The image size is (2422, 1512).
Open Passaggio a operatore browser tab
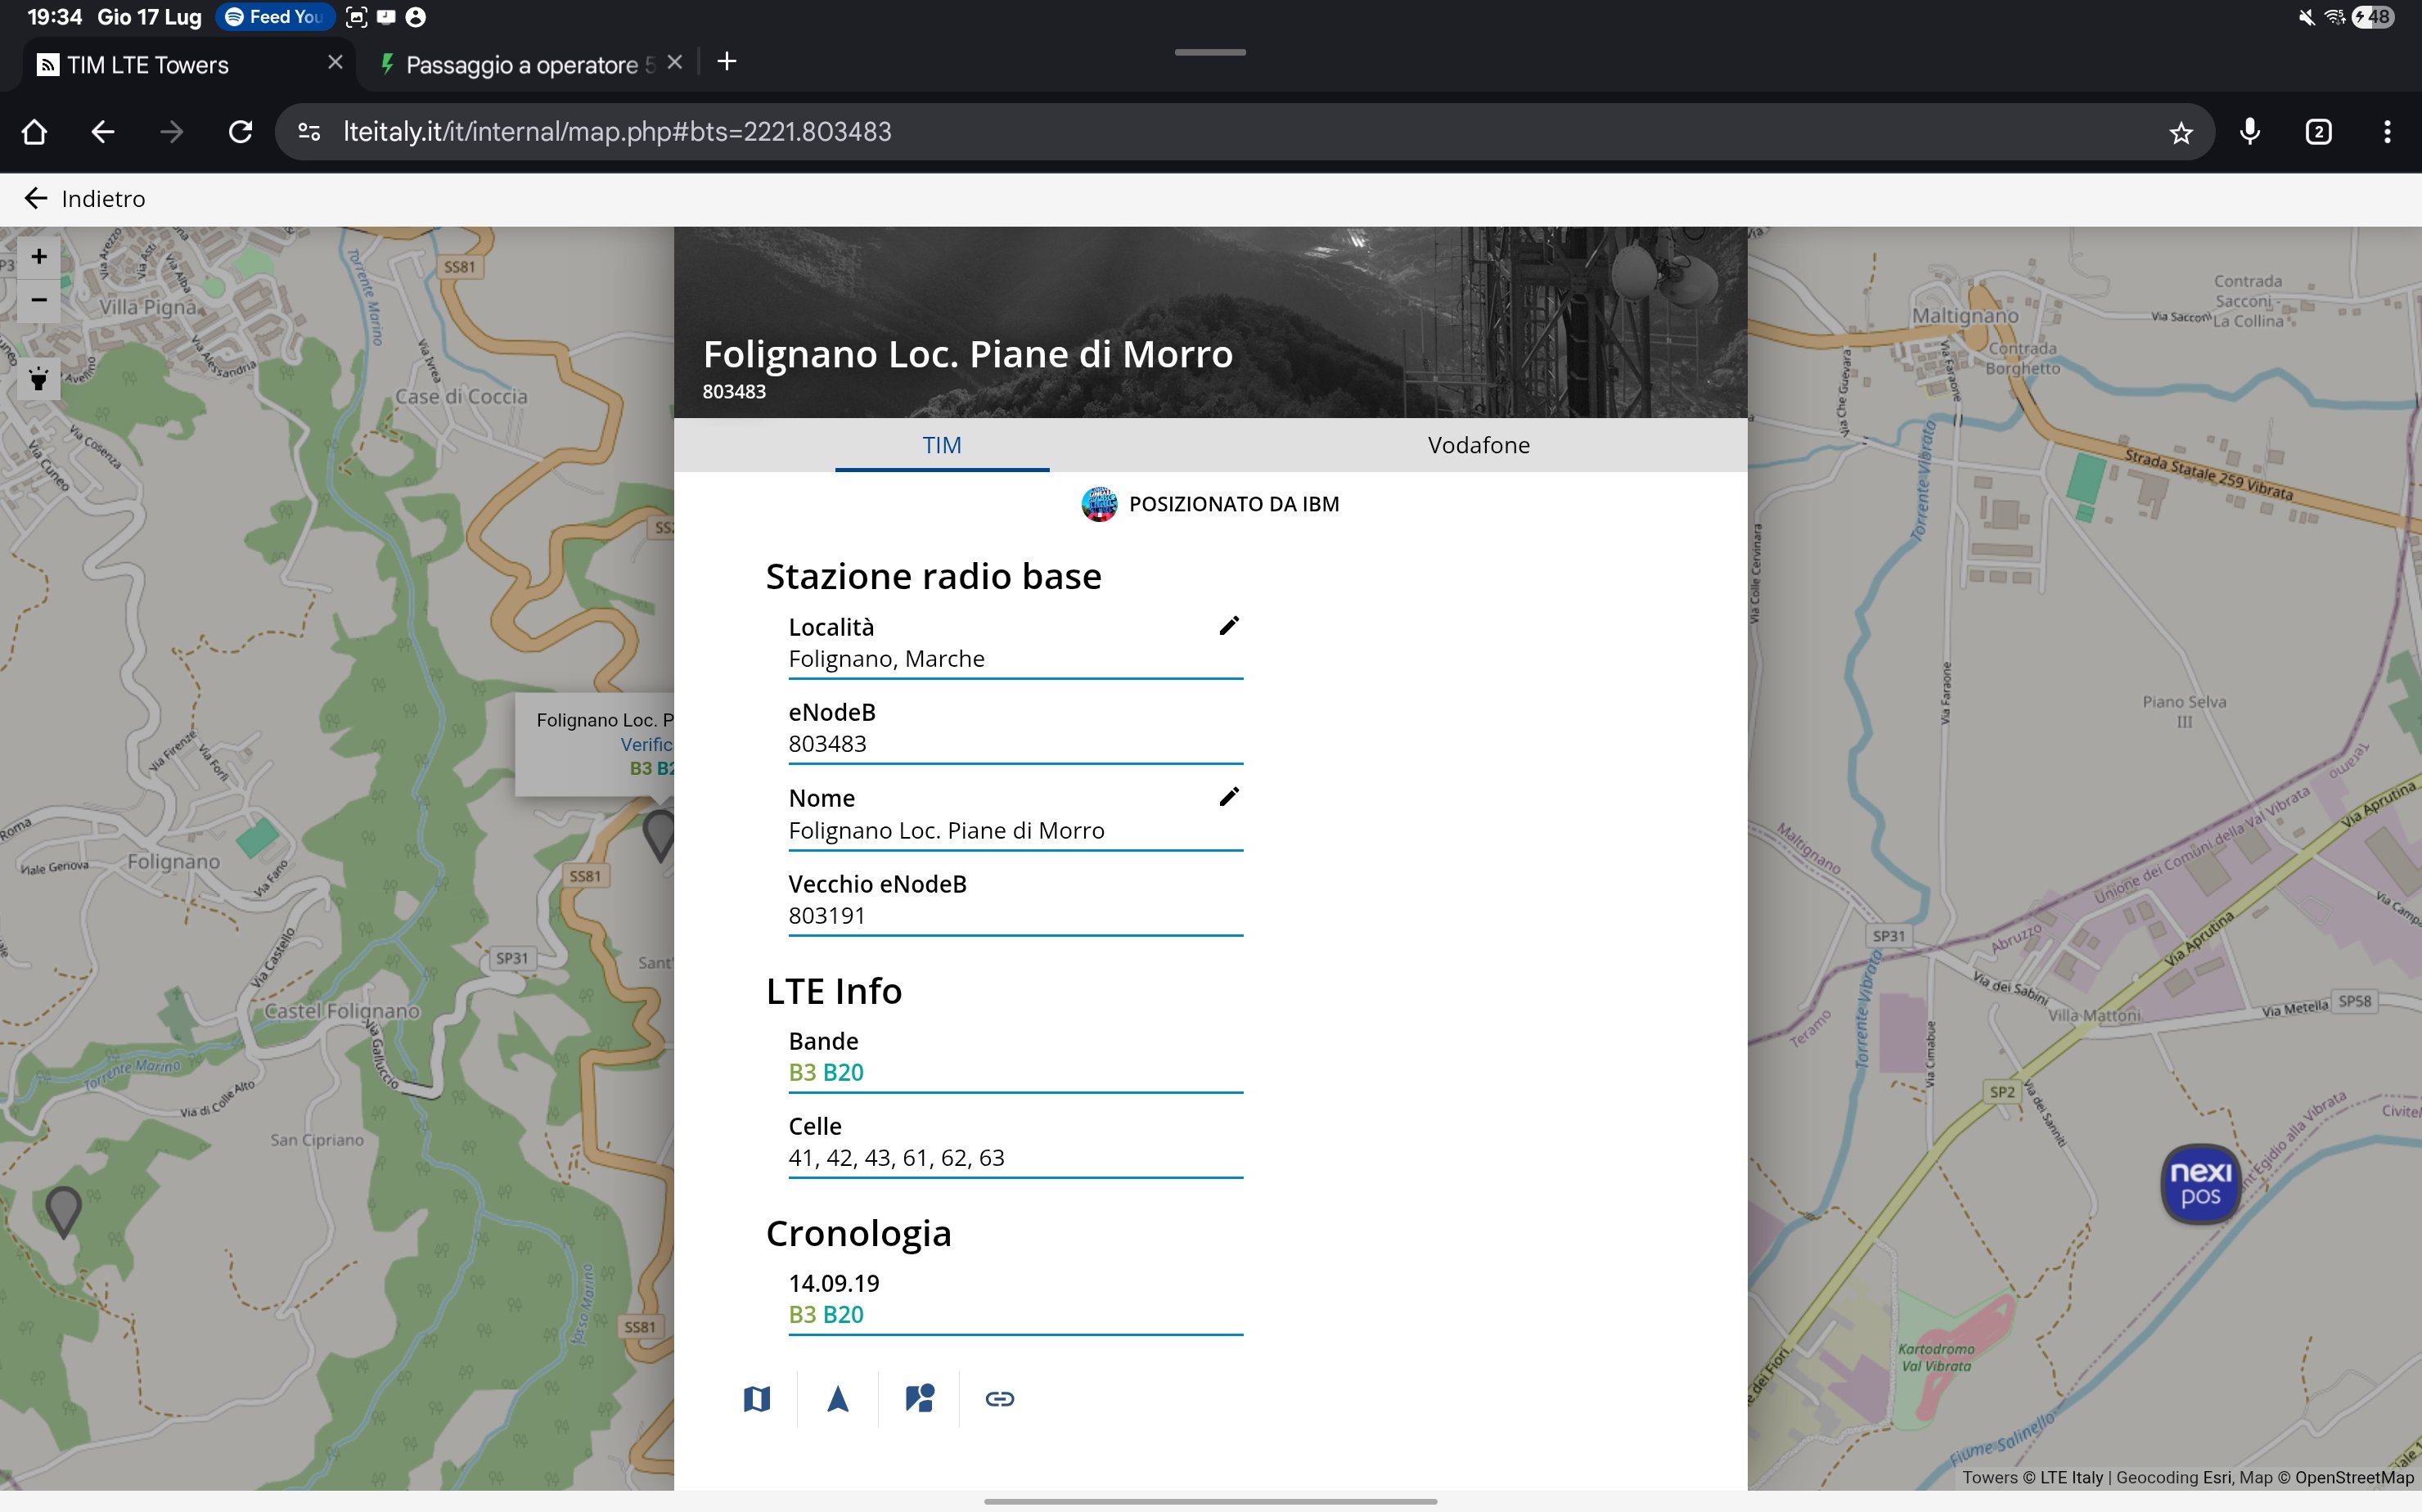520,65
